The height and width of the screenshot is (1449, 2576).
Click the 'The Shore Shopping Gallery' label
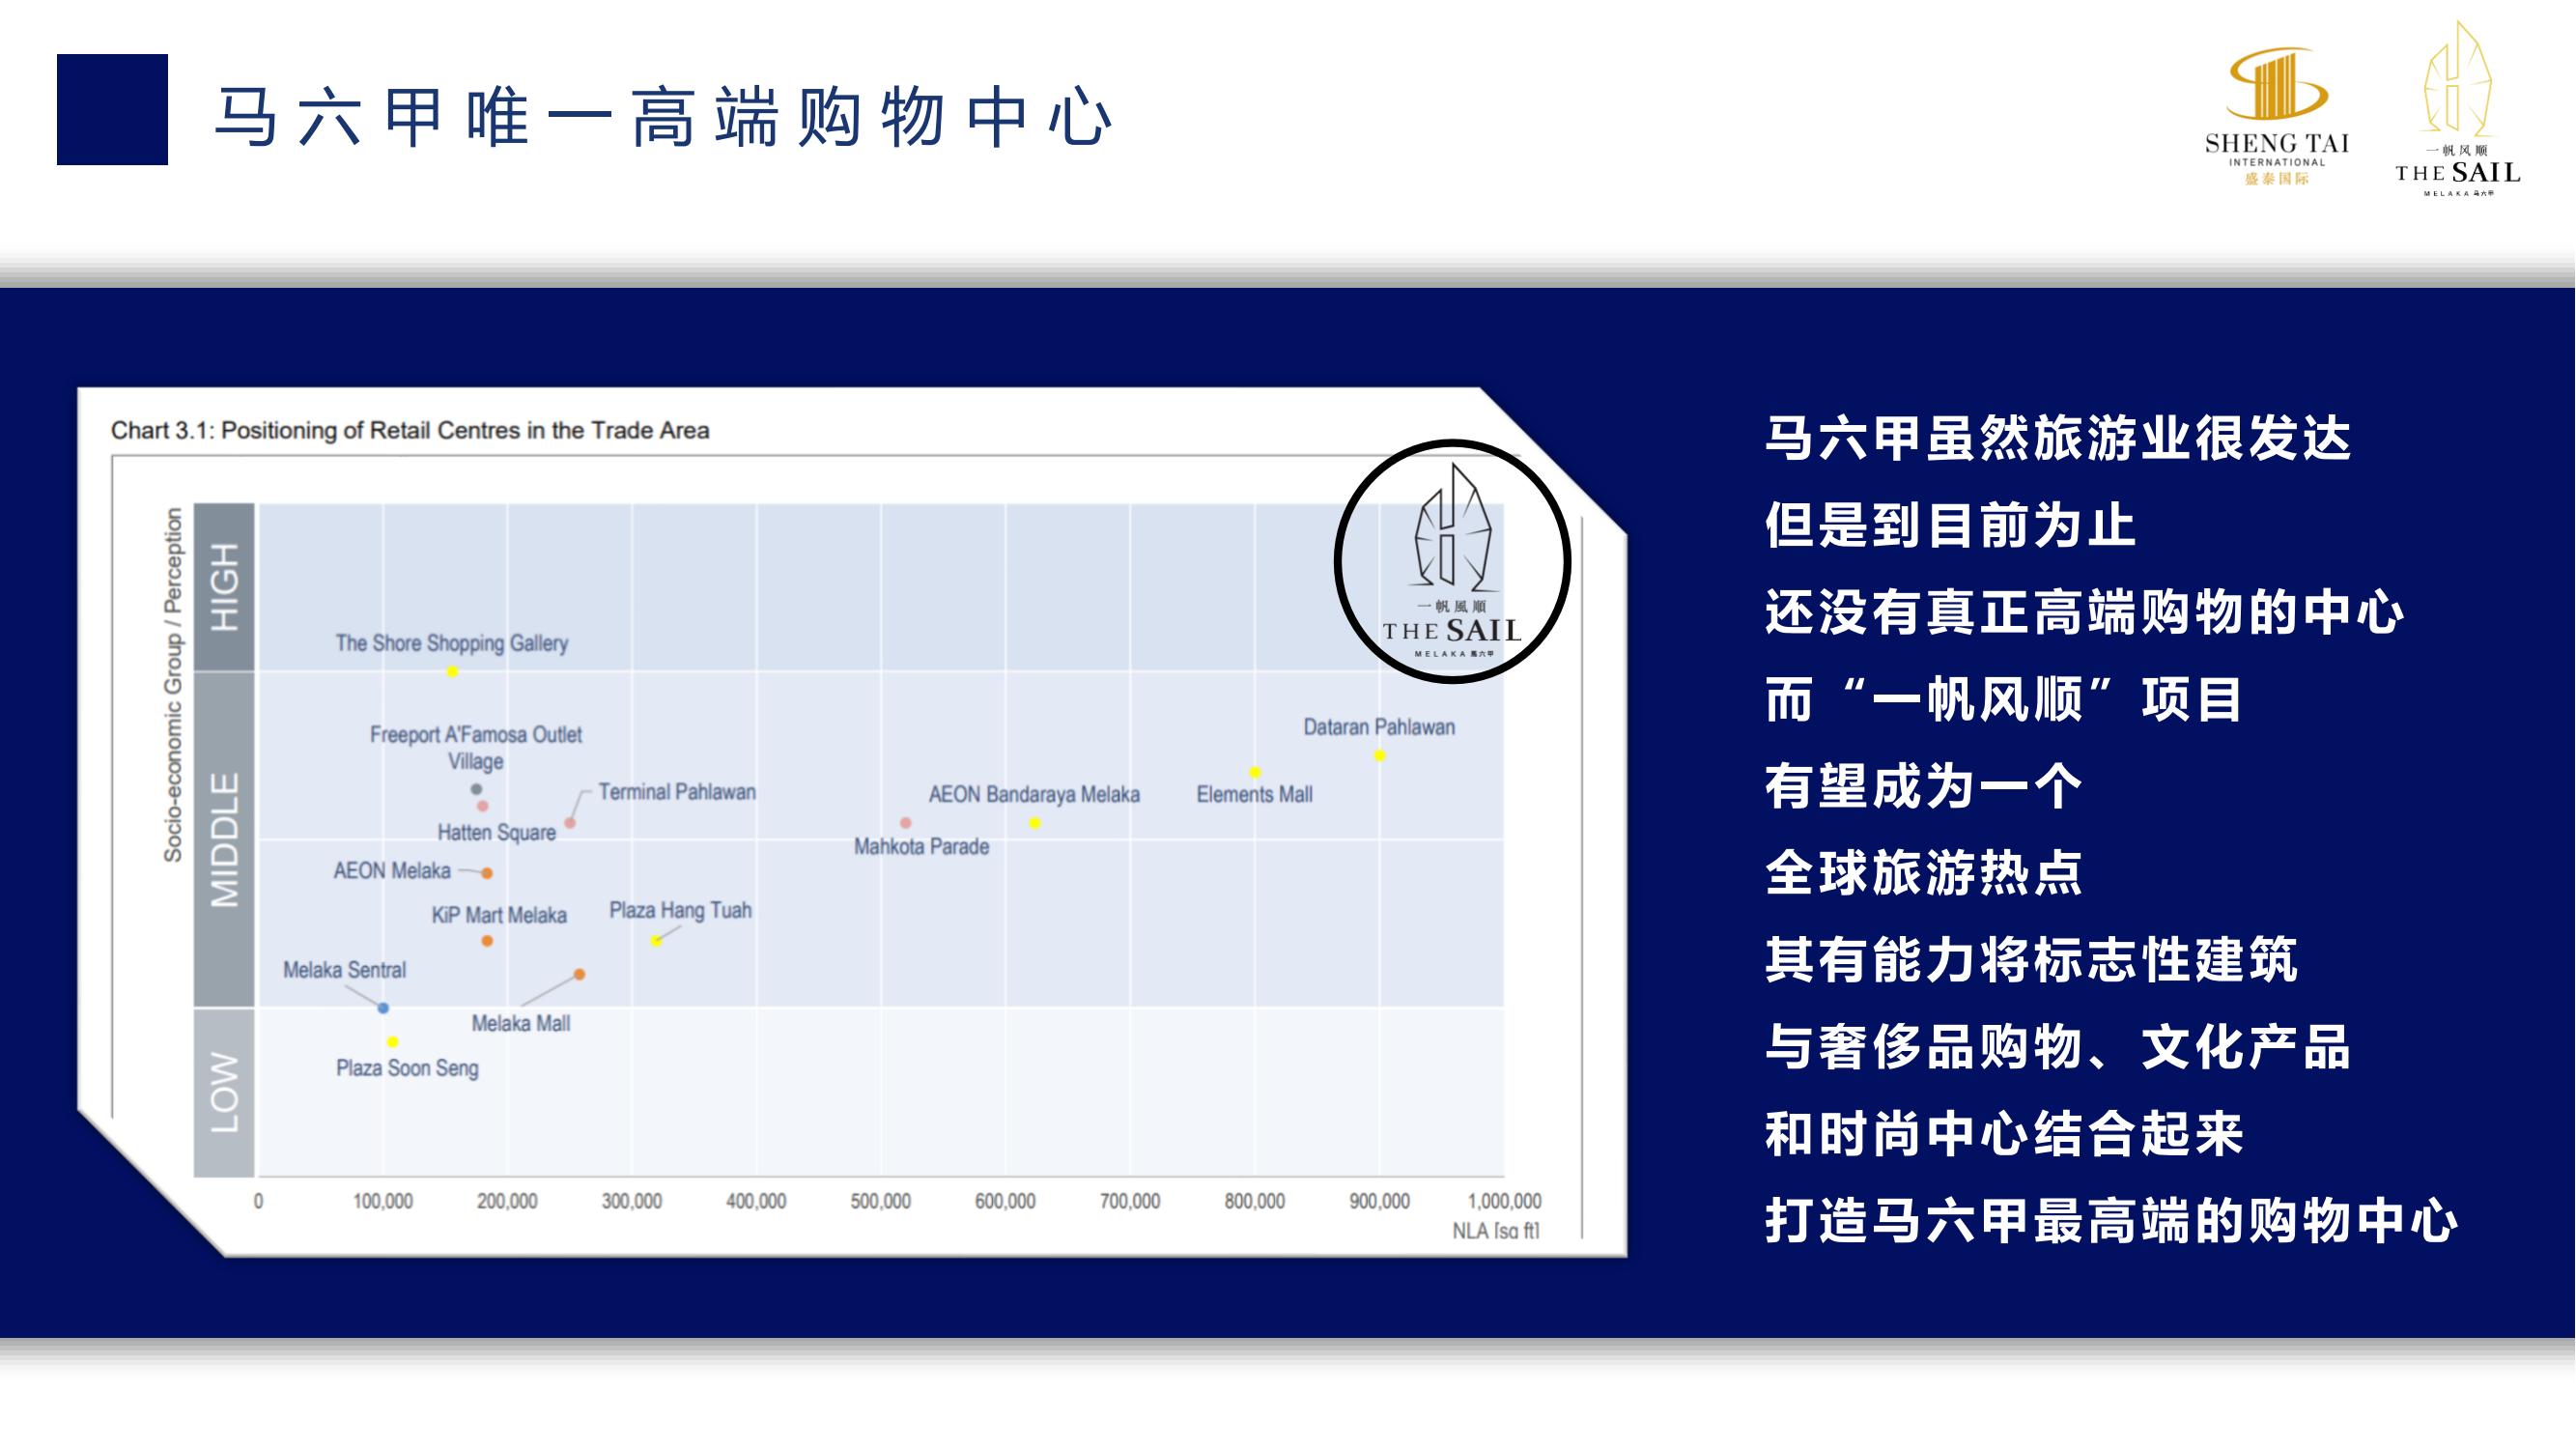coord(452,643)
